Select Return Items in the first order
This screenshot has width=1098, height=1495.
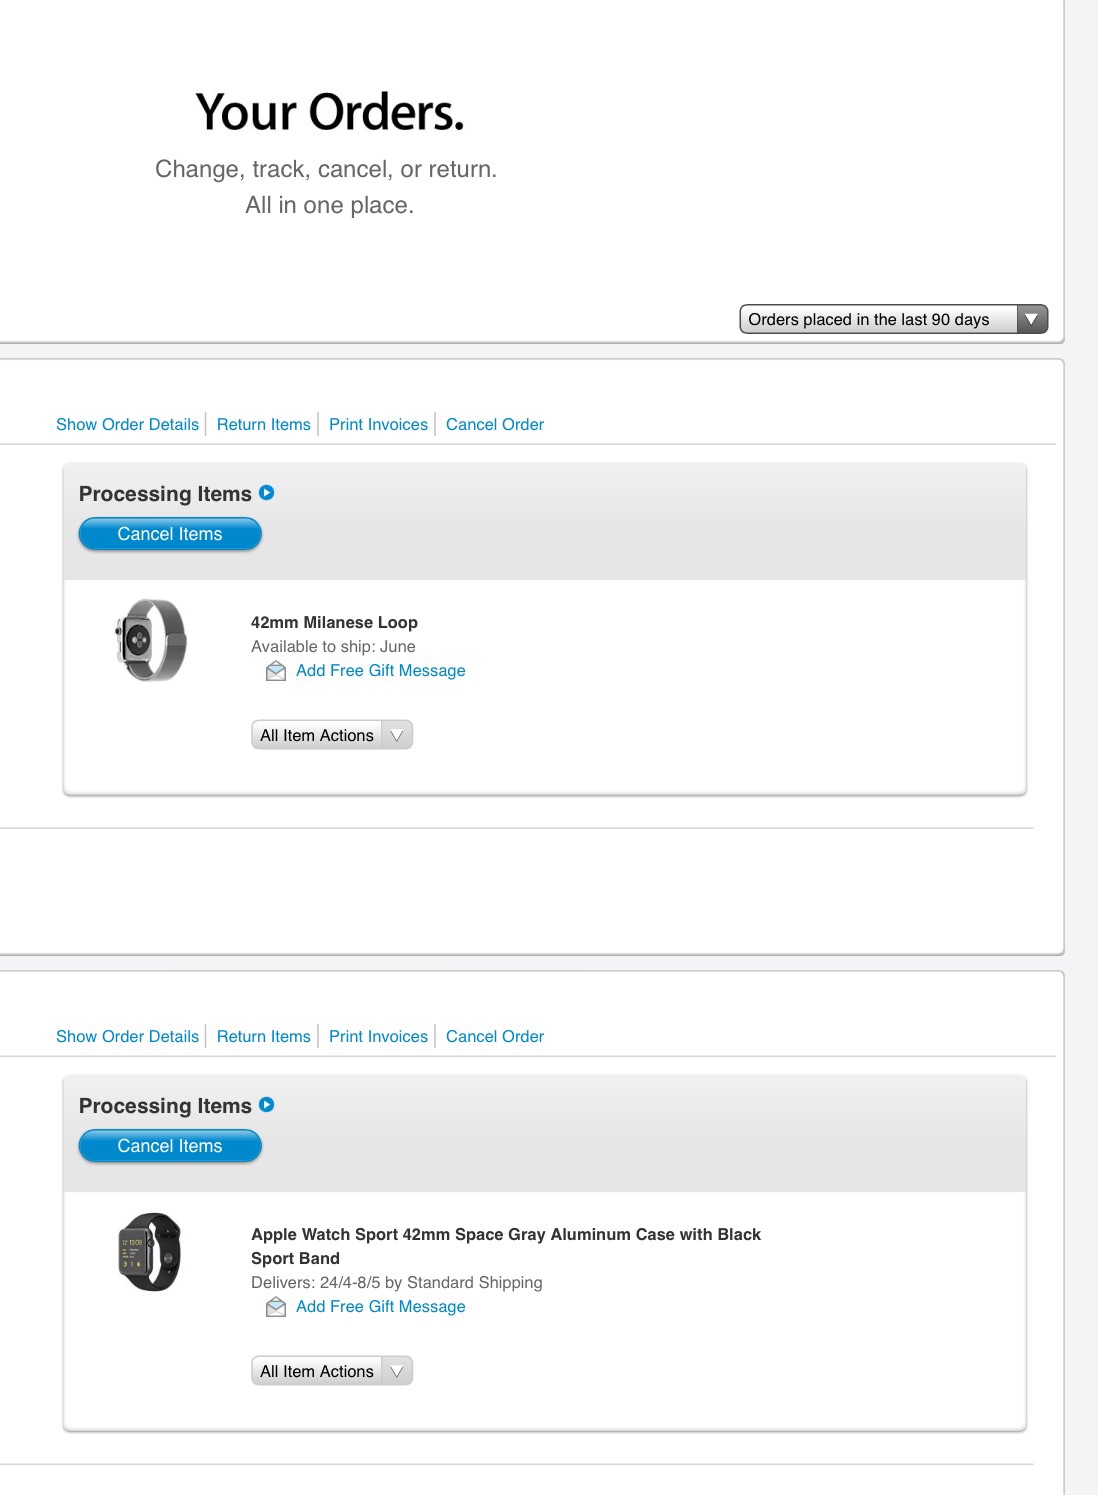pyautogui.click(x=264, y=424)
